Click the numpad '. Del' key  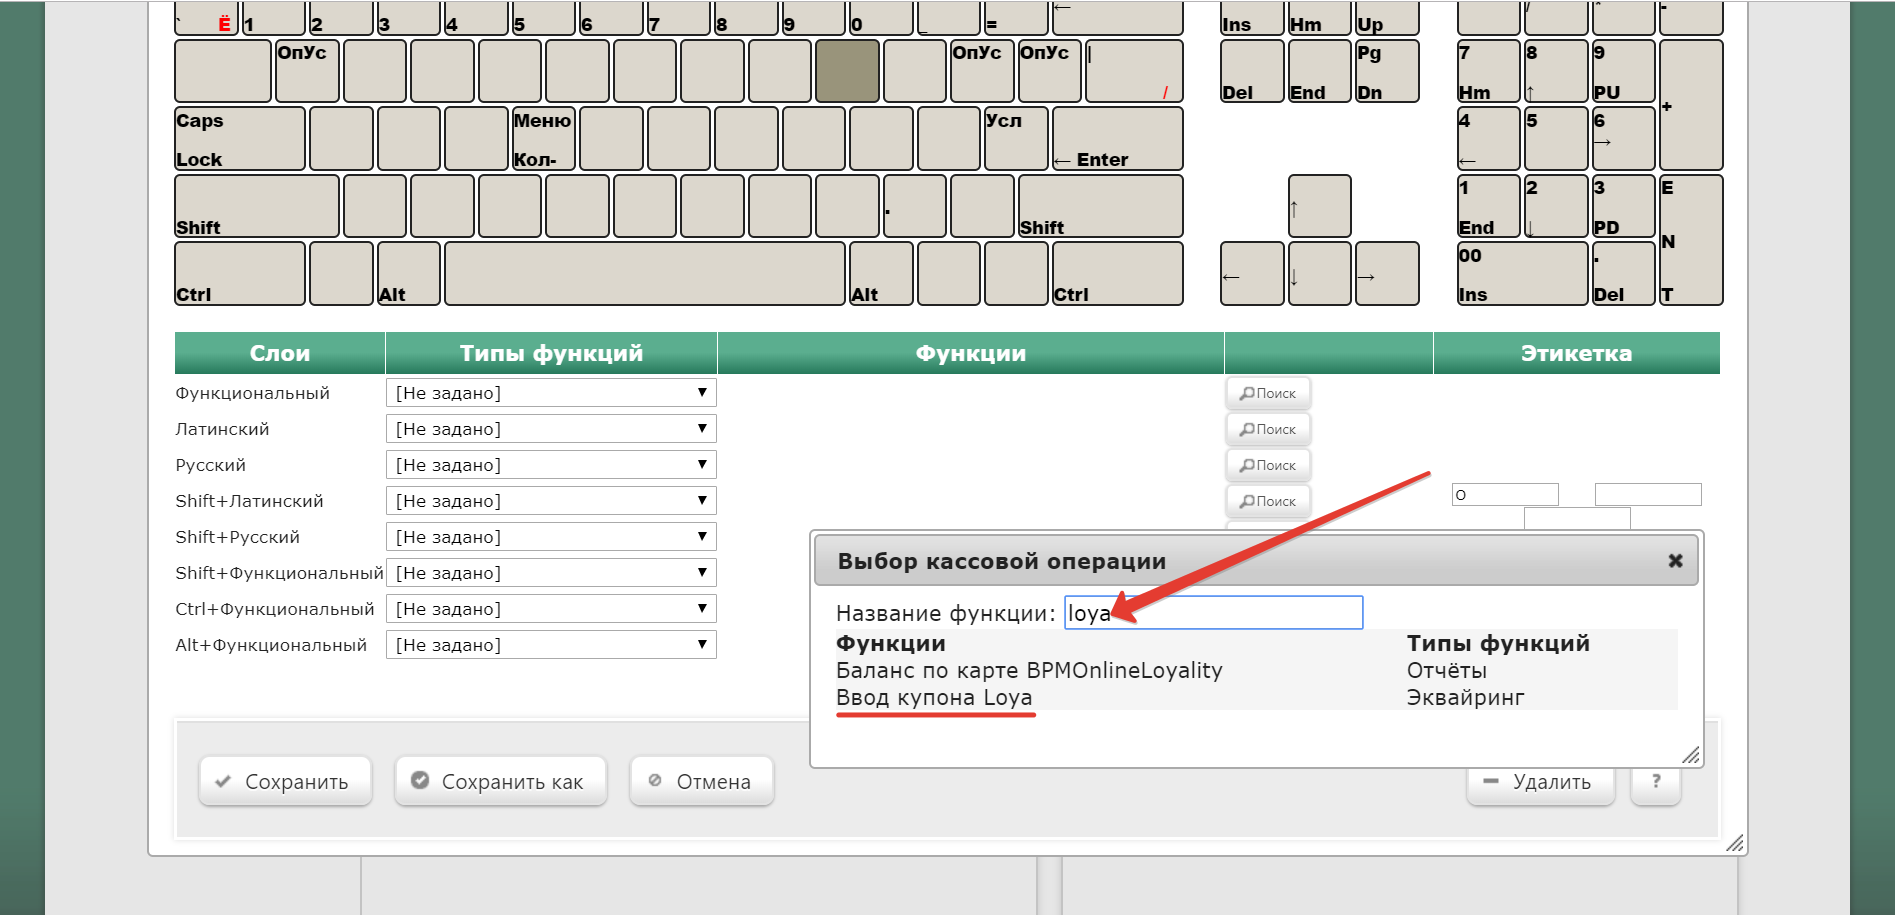pyautogui.click(x=1624, y=273)
